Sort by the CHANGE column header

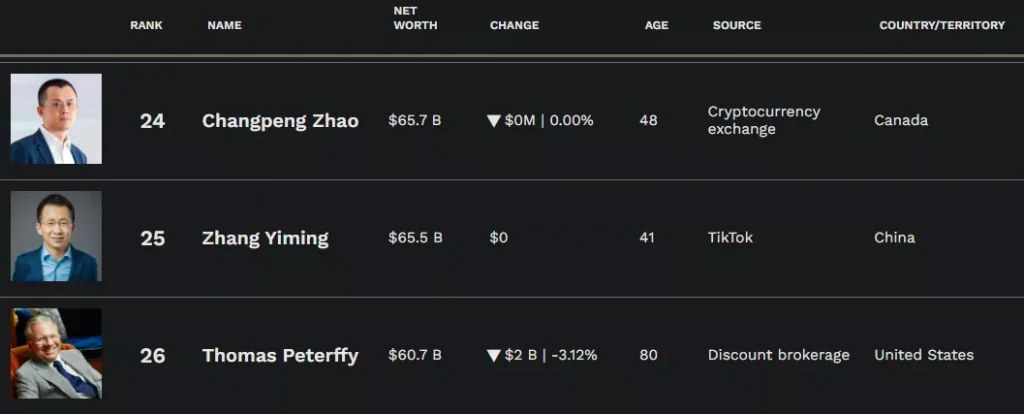click(x=515, y=25)
